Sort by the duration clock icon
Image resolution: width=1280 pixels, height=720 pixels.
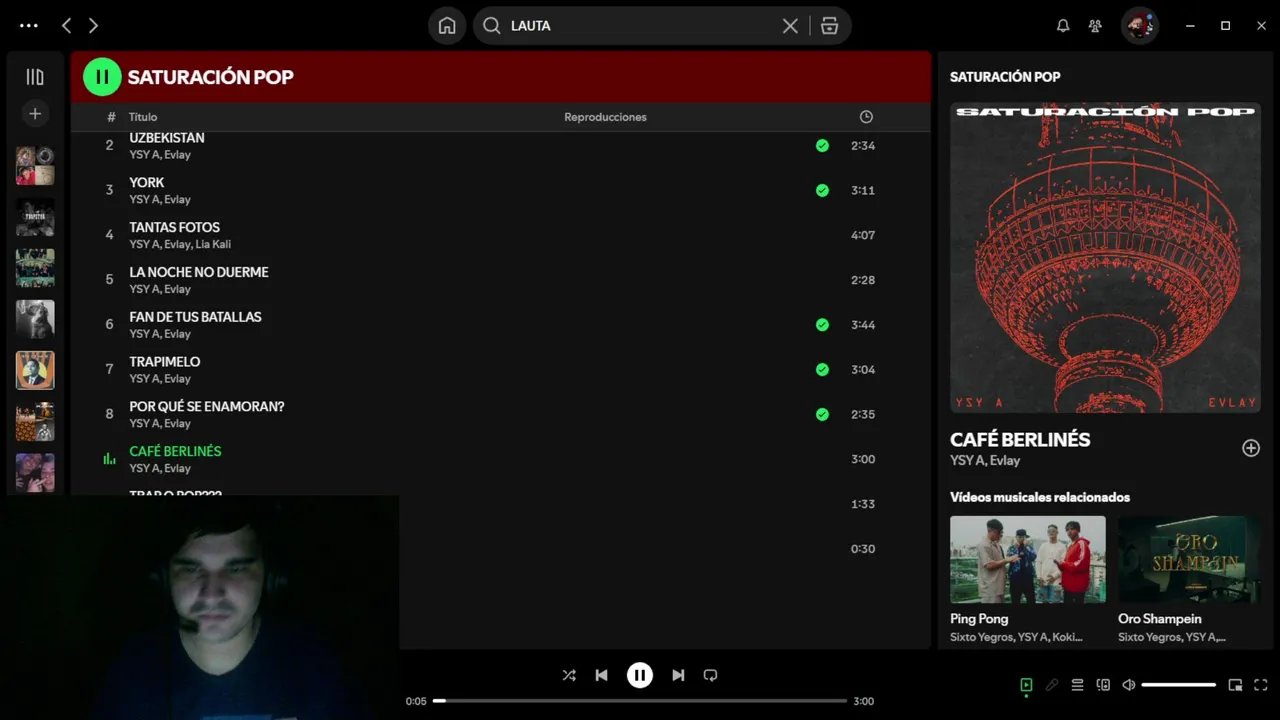[x=866, y=117]
